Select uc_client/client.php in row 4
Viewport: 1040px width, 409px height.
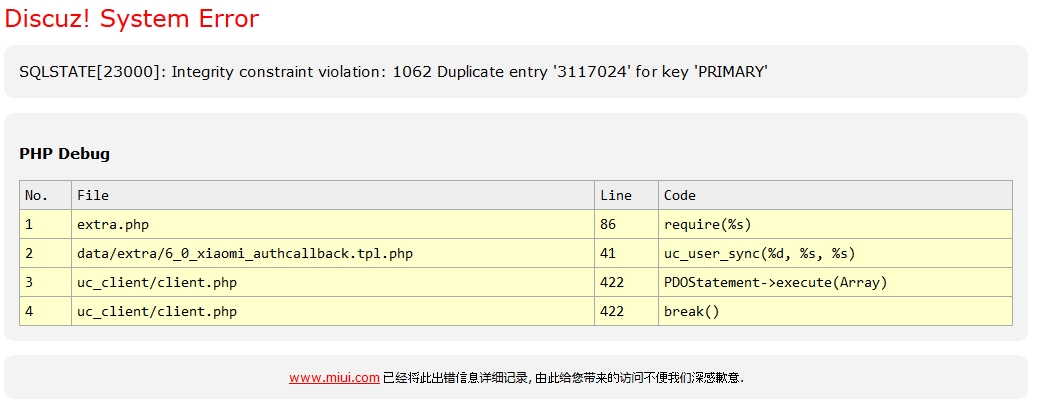[x=157, y=311]
